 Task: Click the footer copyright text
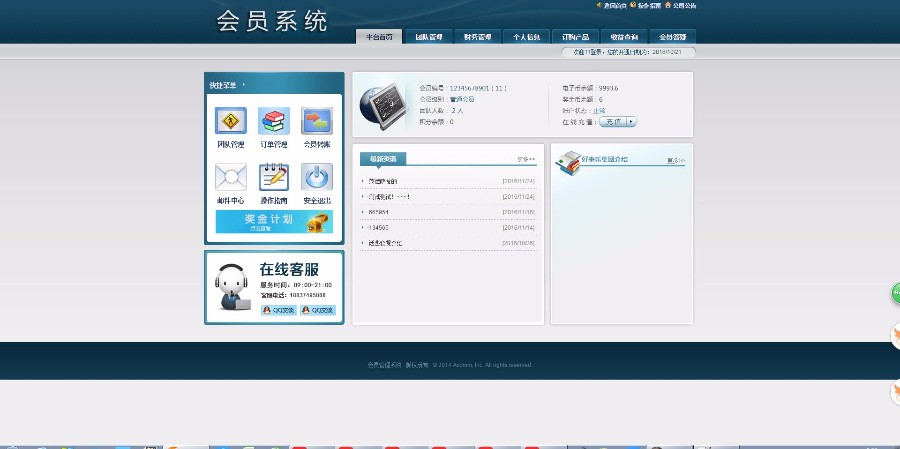tap(449, 365)
